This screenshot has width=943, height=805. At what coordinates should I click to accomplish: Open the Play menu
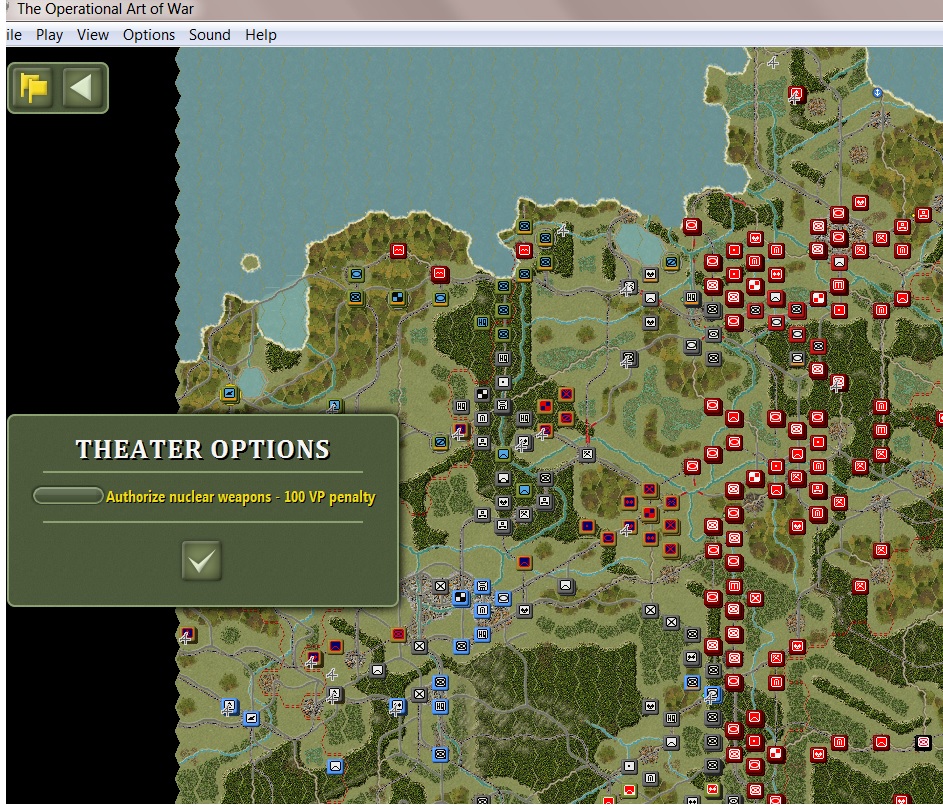point(49,35)
